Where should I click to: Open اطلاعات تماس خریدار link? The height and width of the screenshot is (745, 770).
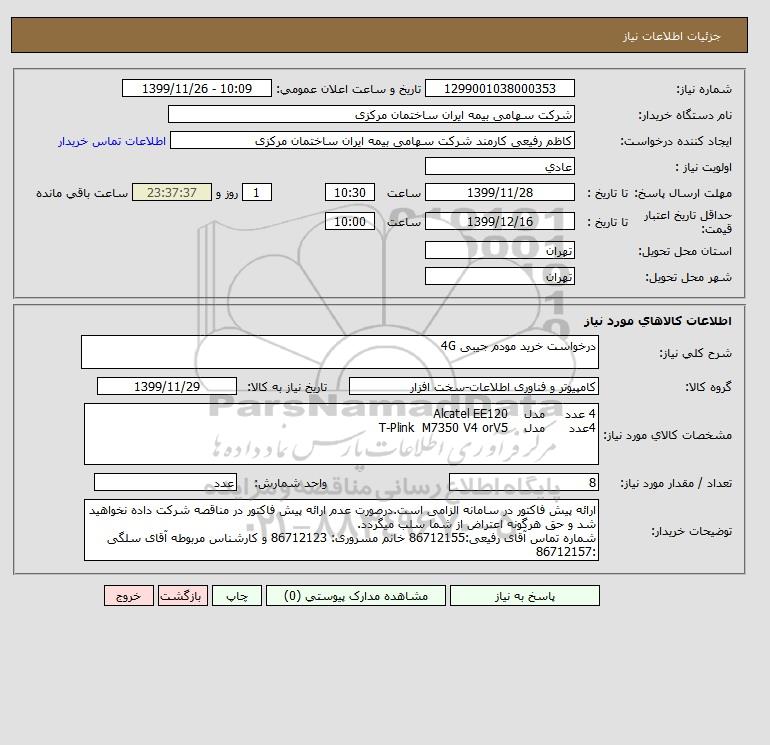112,141
